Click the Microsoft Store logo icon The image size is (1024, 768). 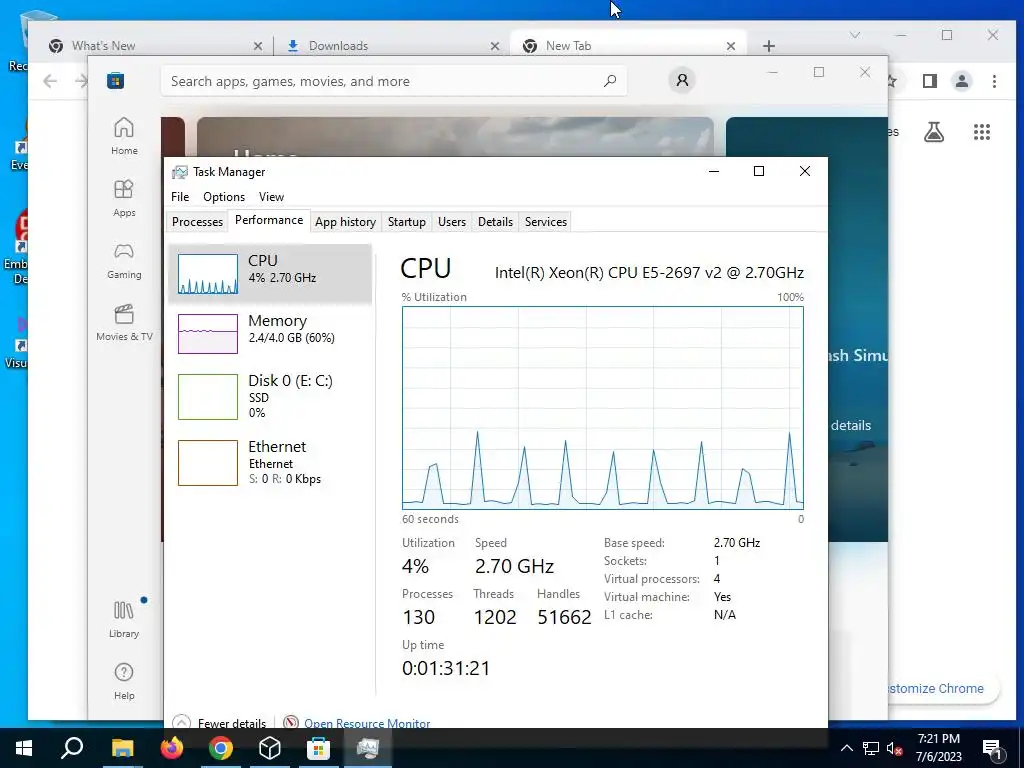pos(116,81)
